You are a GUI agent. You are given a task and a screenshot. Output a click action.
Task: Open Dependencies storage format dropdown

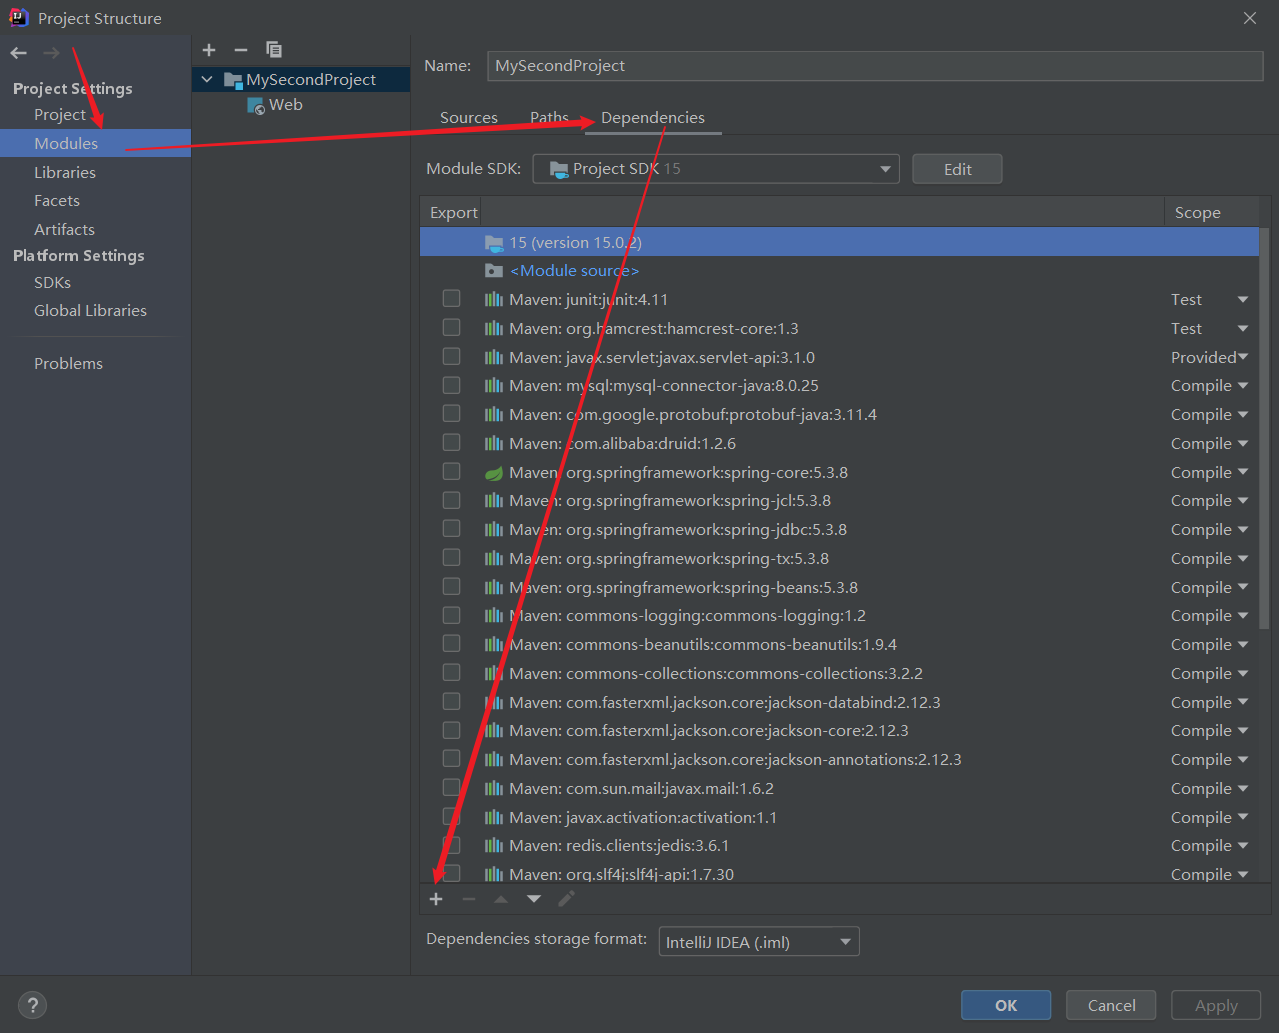(x=759, y=942)
